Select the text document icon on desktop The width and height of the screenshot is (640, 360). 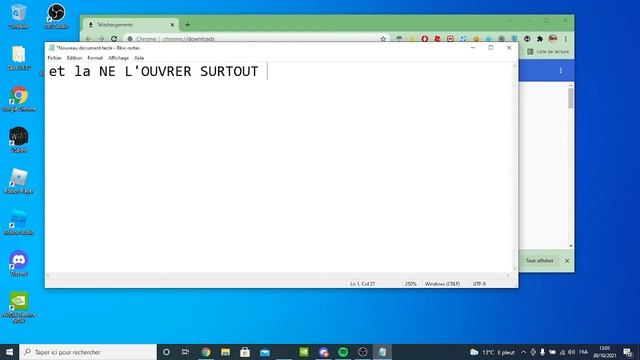click(19, 58)
